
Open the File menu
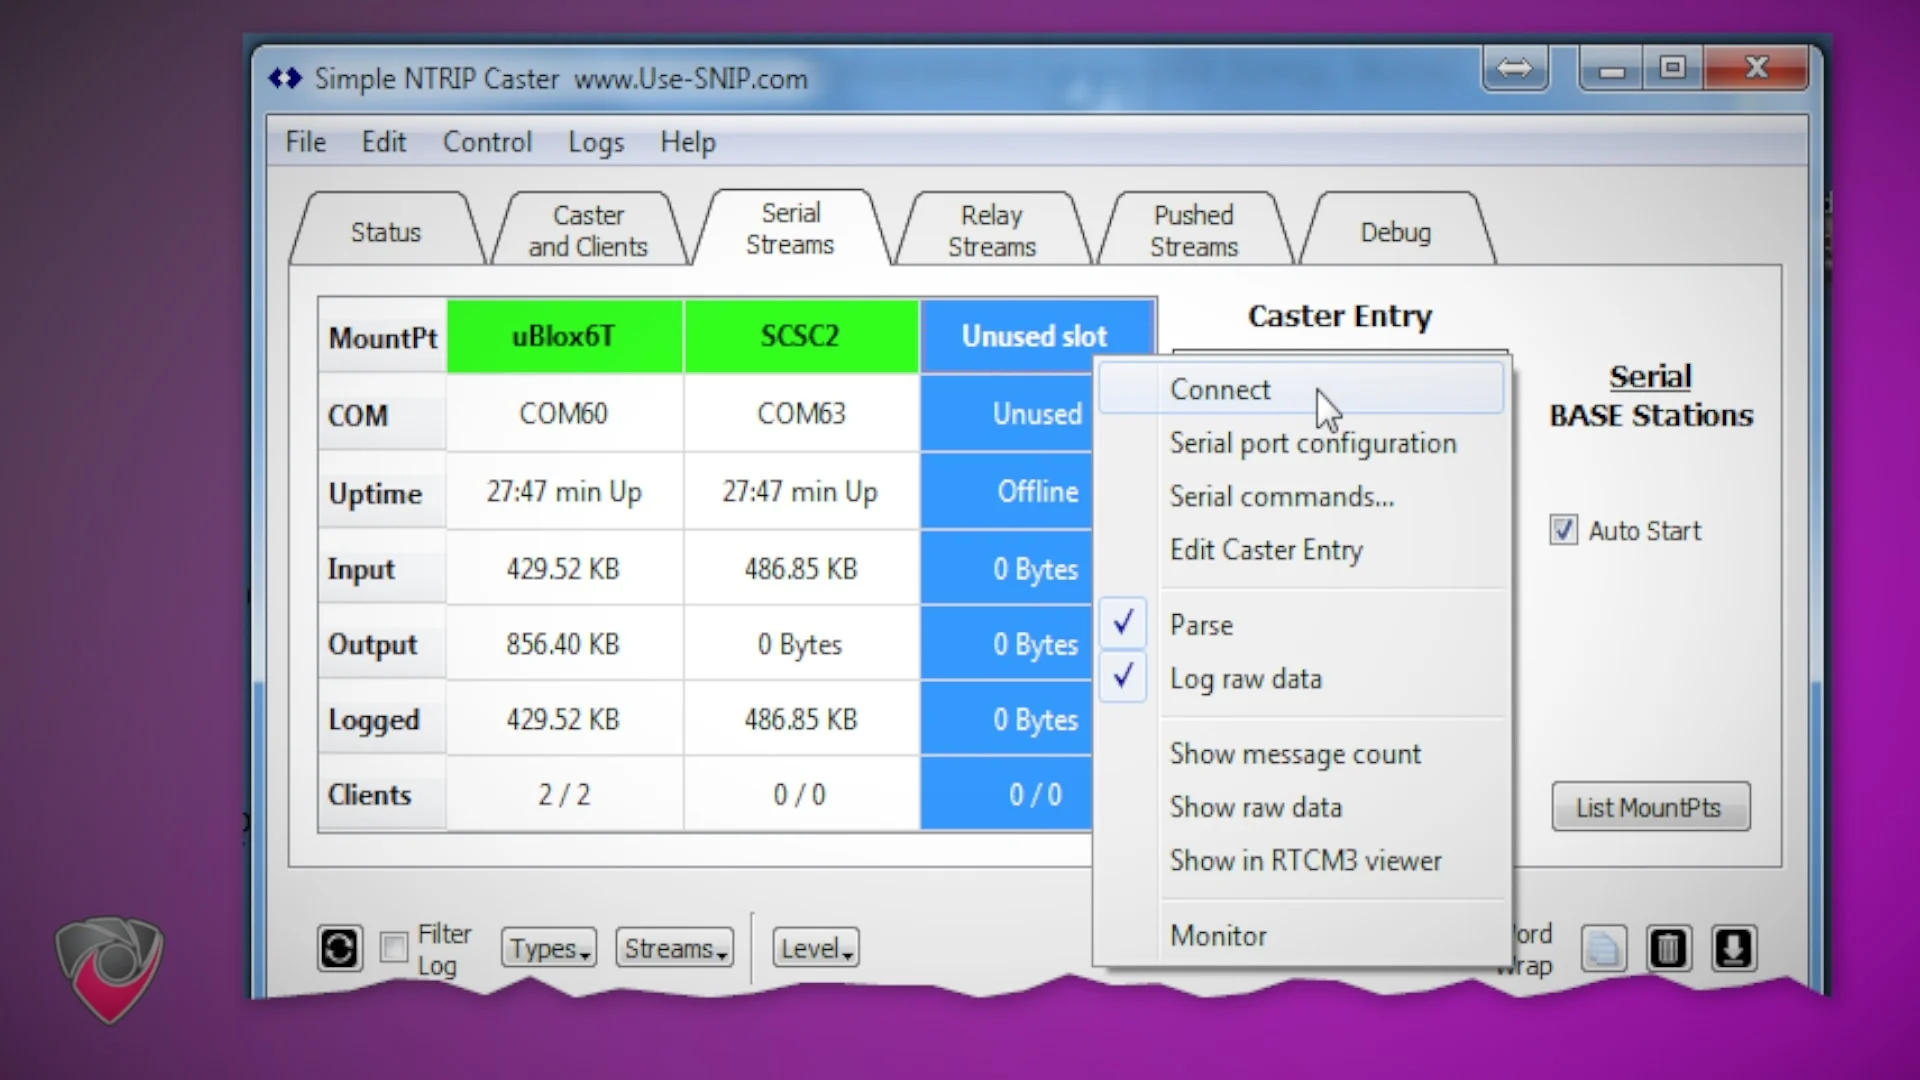[x=306, y=142]
